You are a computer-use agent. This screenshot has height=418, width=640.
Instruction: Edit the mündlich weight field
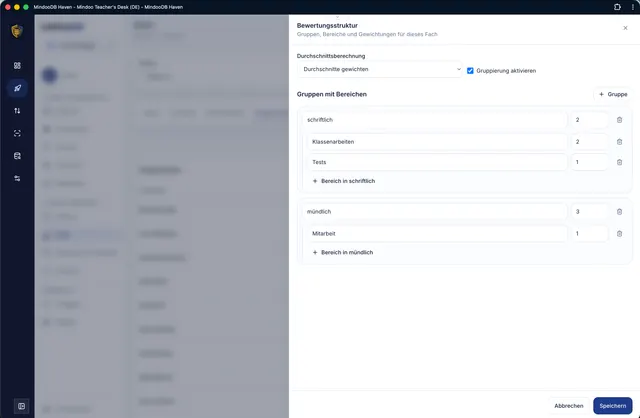[589, 212]
